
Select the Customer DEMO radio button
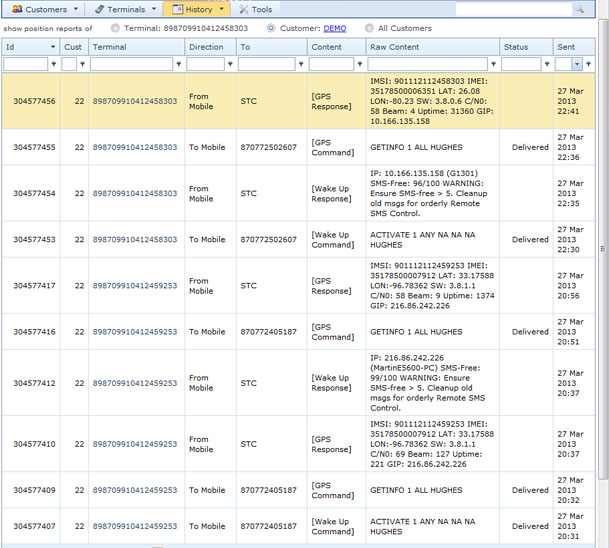coord(271,28)
